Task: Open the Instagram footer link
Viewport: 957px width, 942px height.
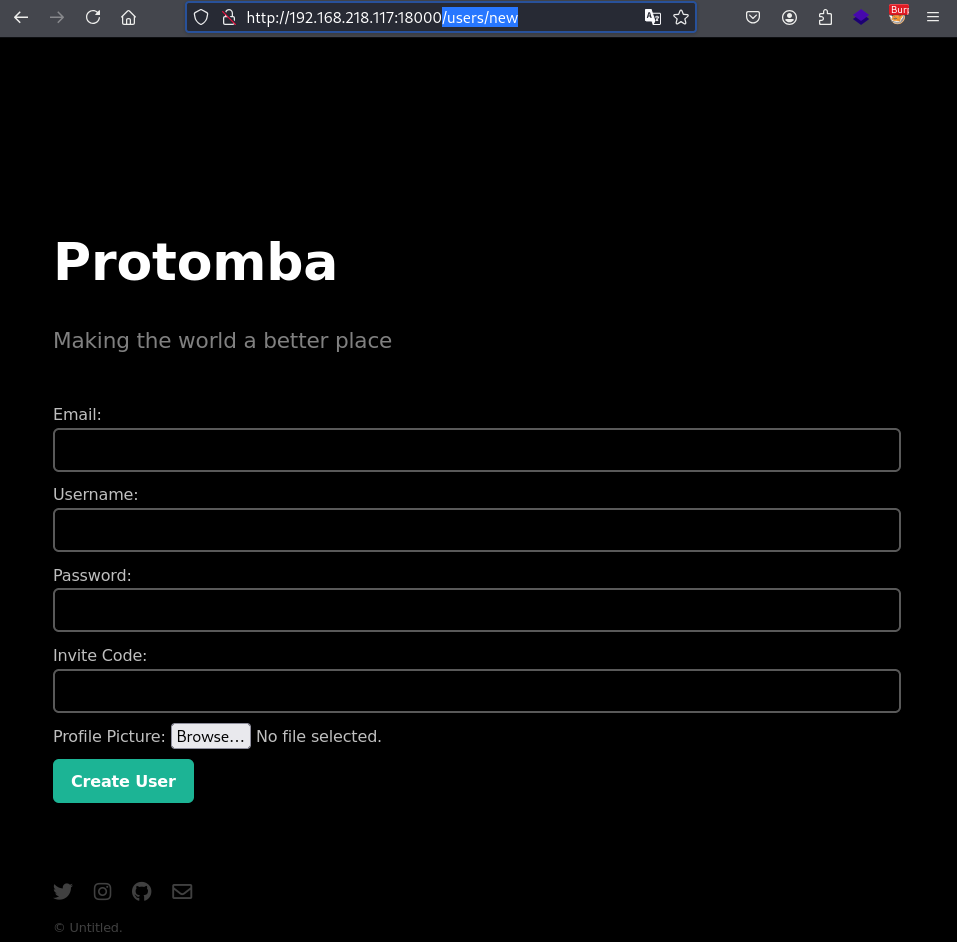Action: click(103, 891)
